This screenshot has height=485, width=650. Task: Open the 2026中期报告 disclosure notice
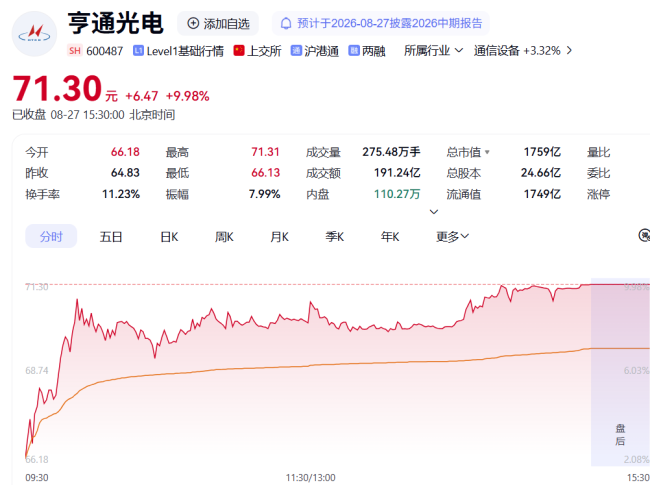tap(381, 23)
